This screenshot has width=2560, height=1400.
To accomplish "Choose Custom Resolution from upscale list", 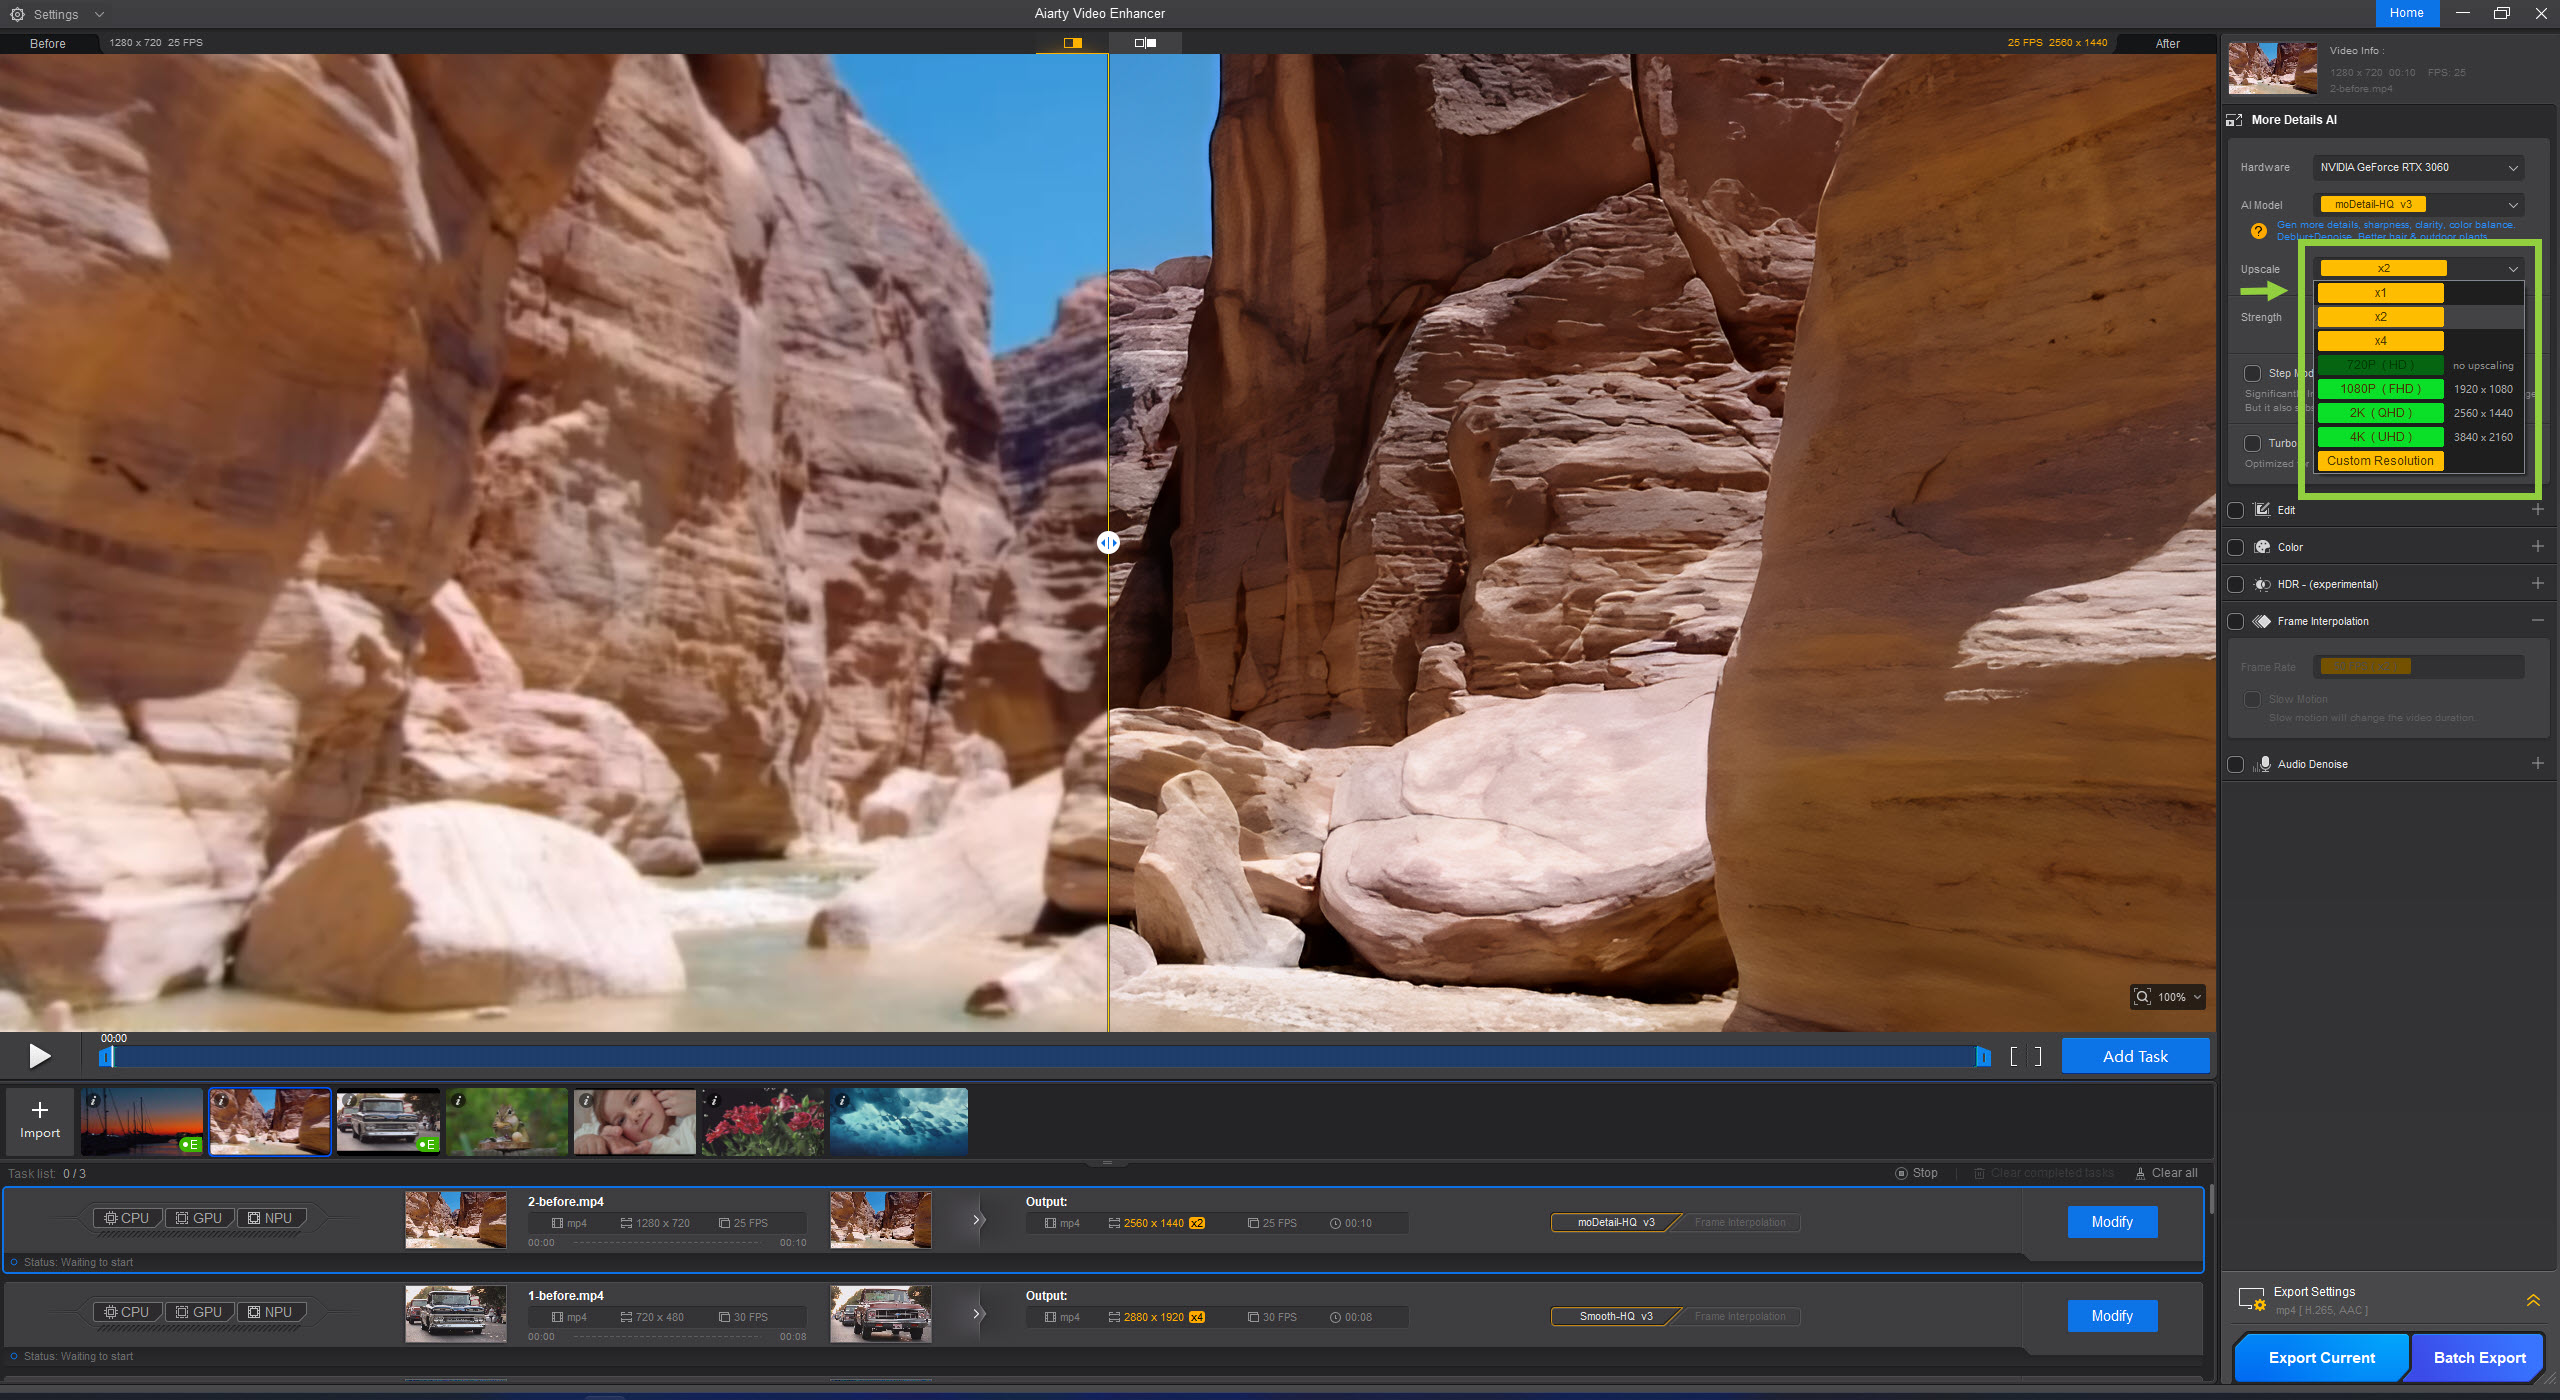I will pyautogui.click(x=2380, y=461).
